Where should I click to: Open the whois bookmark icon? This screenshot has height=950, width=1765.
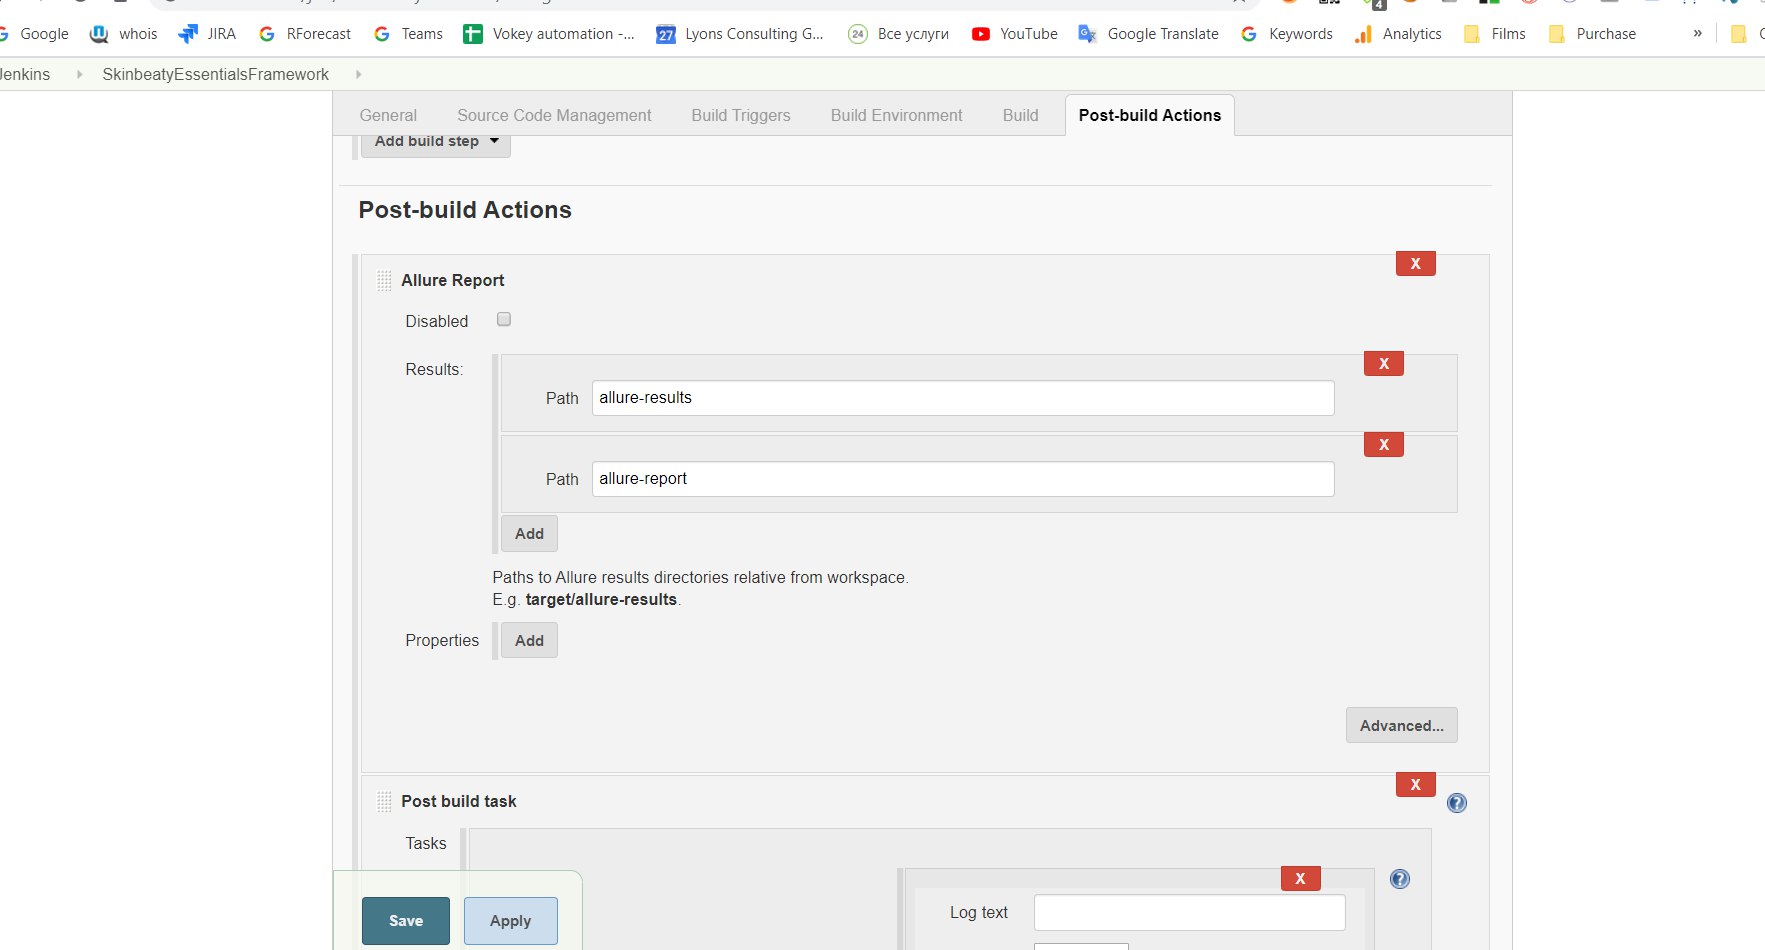(99, 34)
